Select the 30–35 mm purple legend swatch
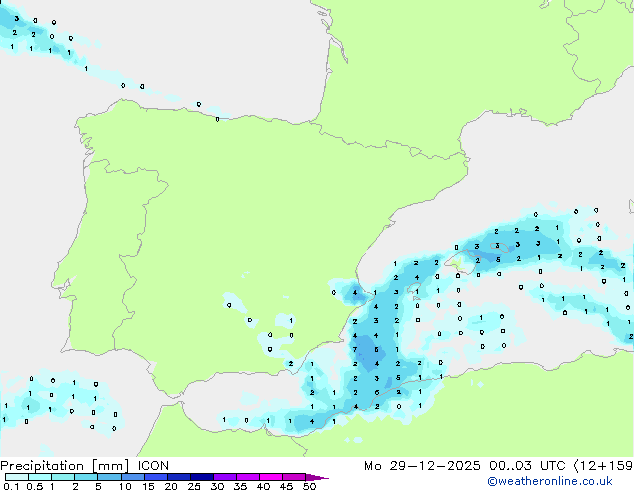This screenshot has width=634, height=490. pyautogui.click(x=225, y=477)
